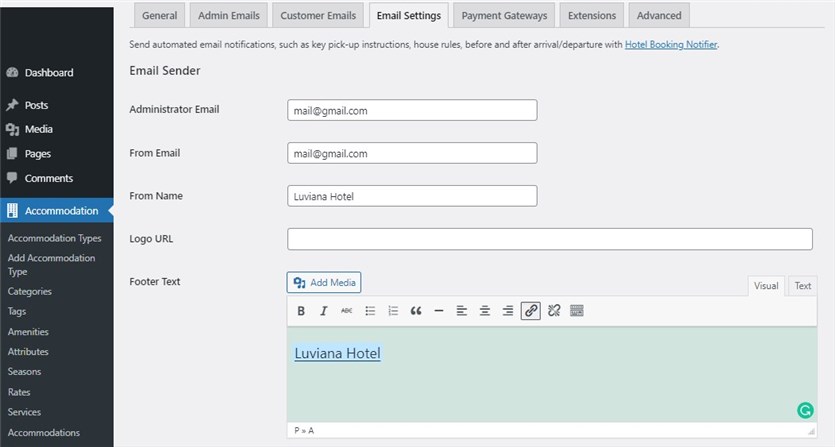The width and height of the screenshot is (835, 447).
Task: Open the Grammarly widget in editor
Action: pos(805,410)
